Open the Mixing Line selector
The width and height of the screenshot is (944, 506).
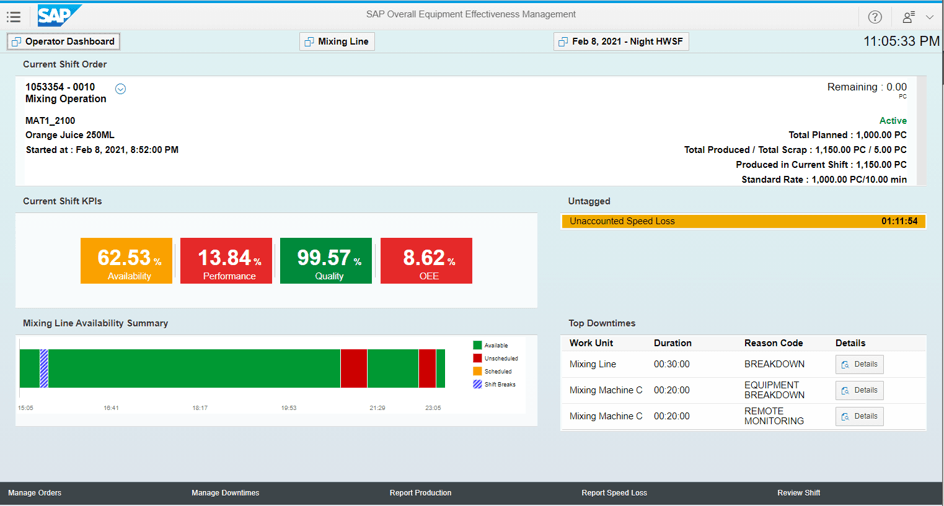tap(337, 42)
